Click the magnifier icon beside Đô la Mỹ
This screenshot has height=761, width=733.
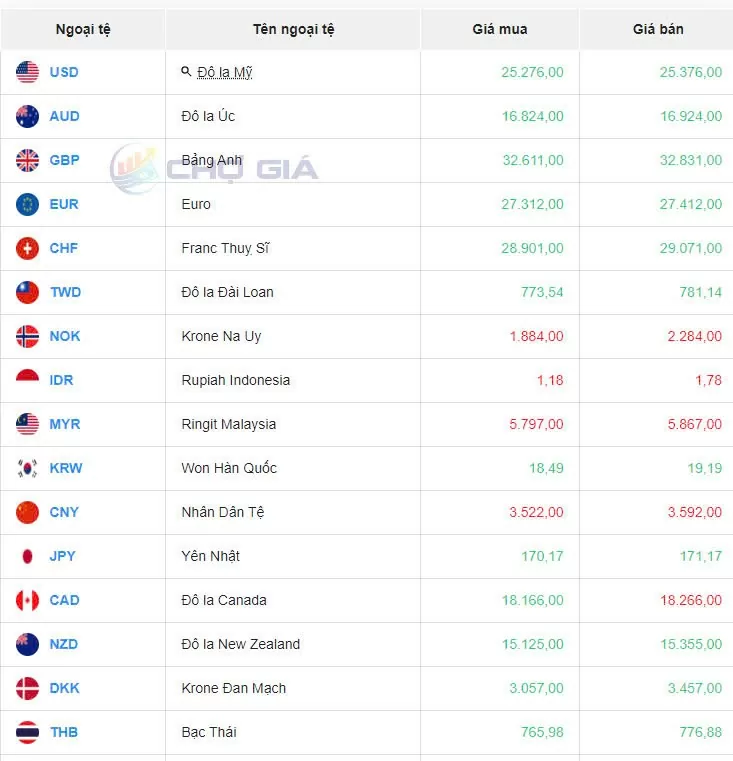pyautogui.click(x=186, y=72)
